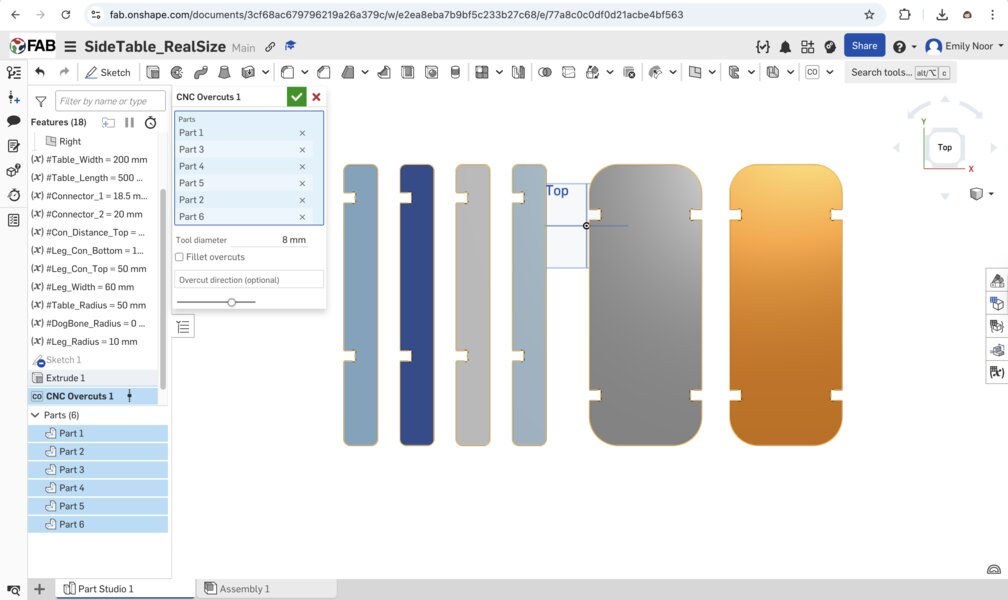Click the Boolean tool icon
The image size is (1008, 600).
tap(544, 72)
